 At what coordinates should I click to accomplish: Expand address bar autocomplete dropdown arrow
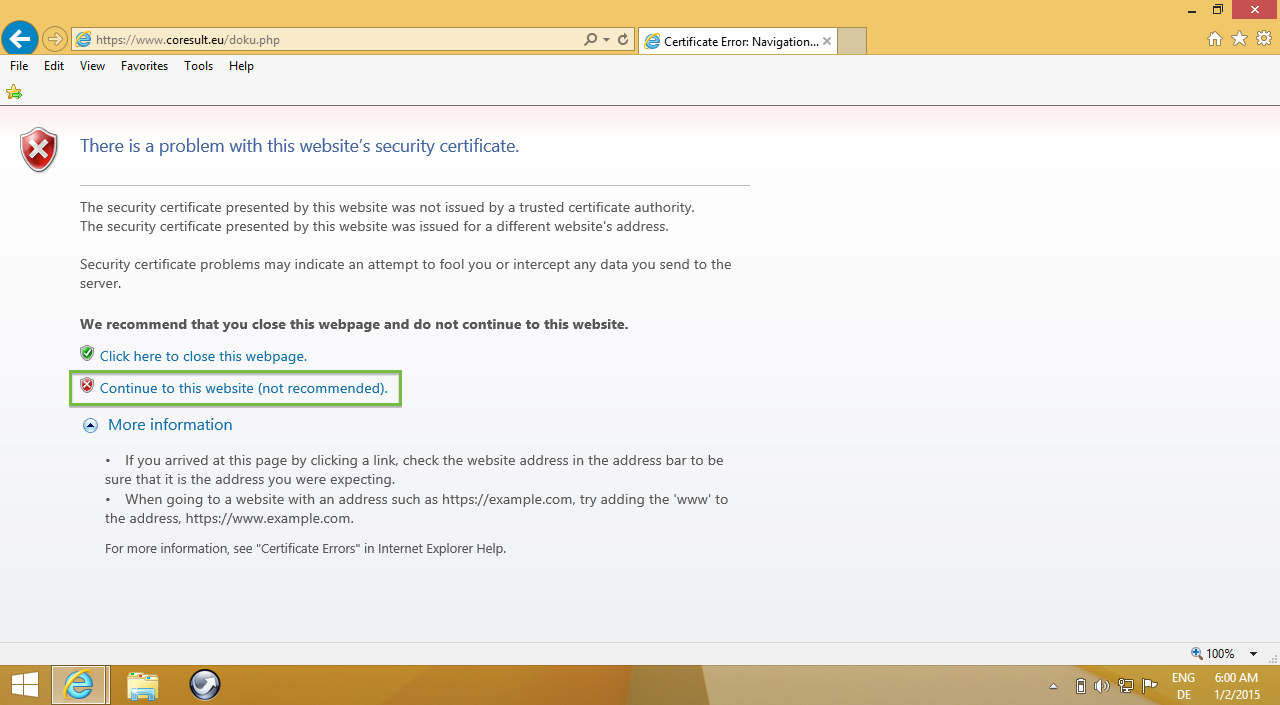point(607,40)
